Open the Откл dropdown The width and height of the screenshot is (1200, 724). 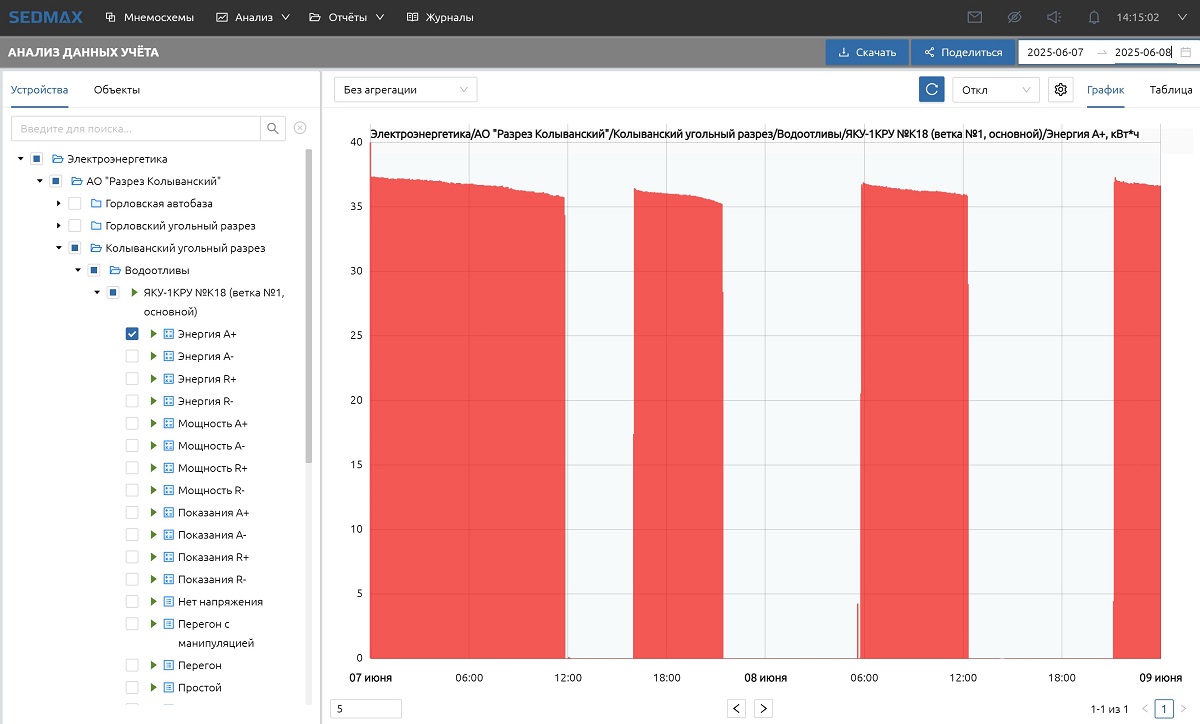[x=994, y=90]
